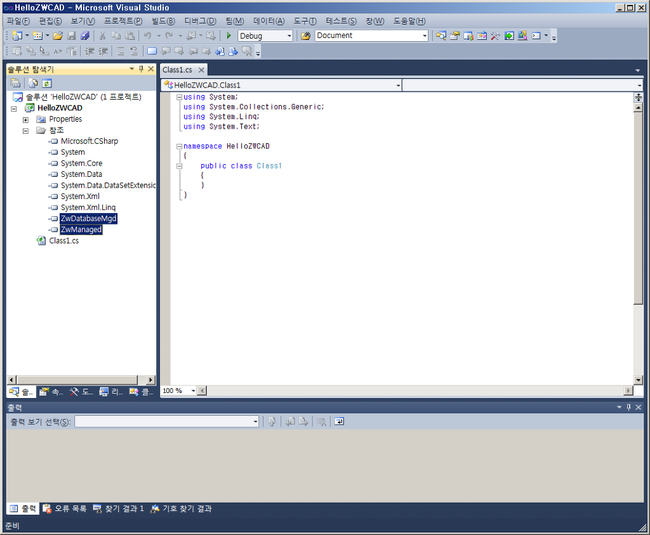Click the Decrease Indent toolbar icon
The height and width of the screenshot is (535, 650).
[90, 51]
